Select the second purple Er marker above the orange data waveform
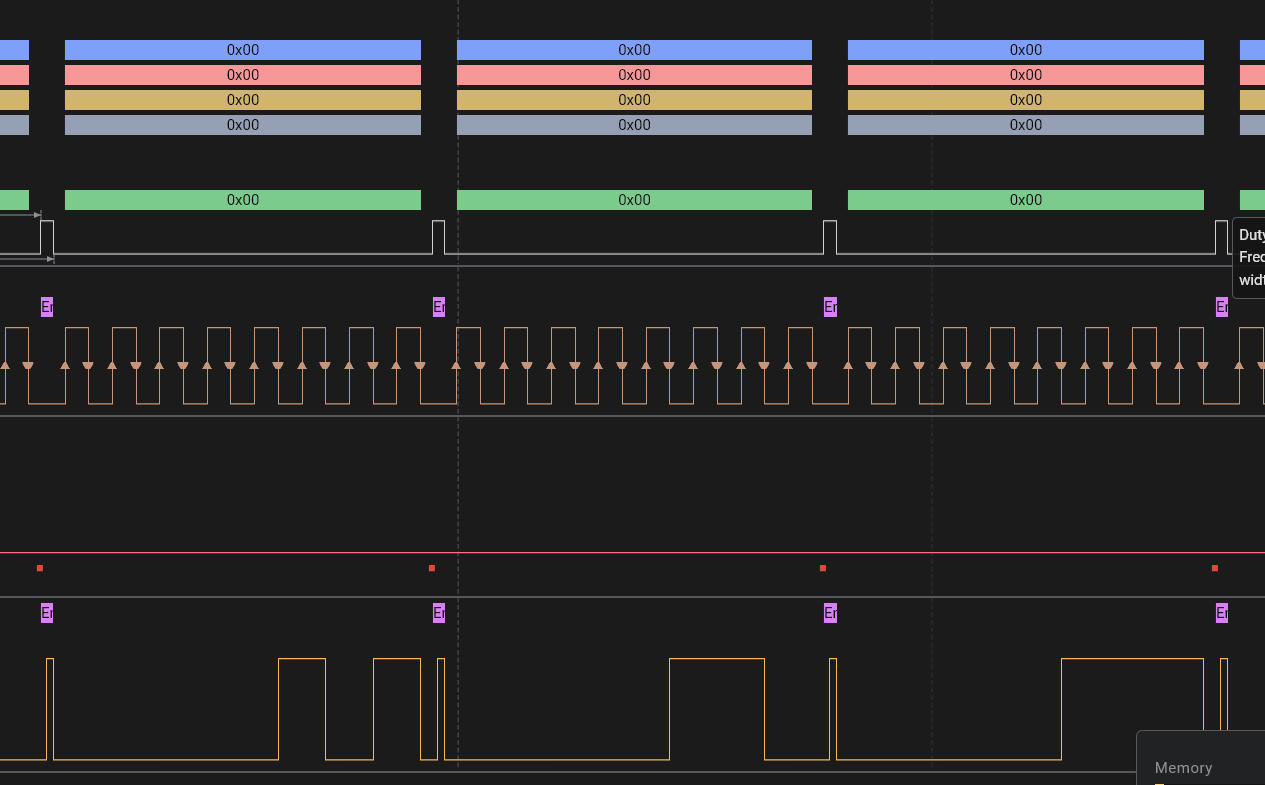 pos(438,613)
